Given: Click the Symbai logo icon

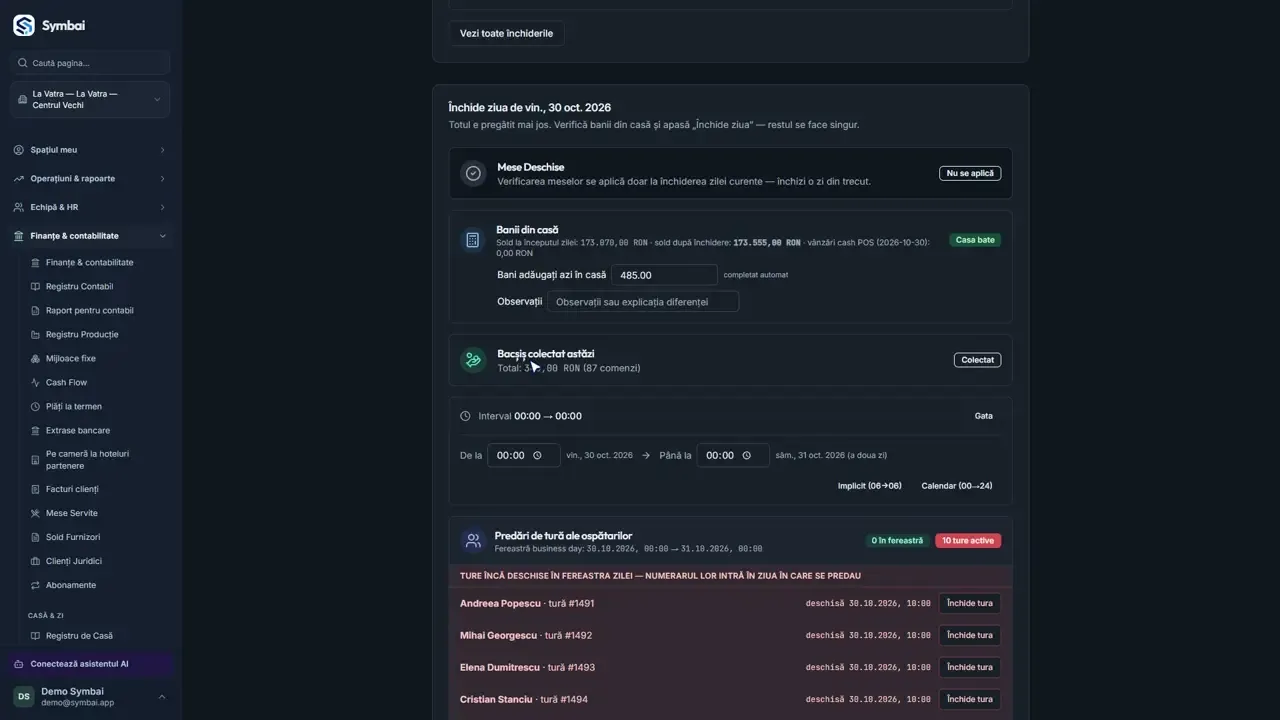Looking at the screenshot, I should coord(23,26).
